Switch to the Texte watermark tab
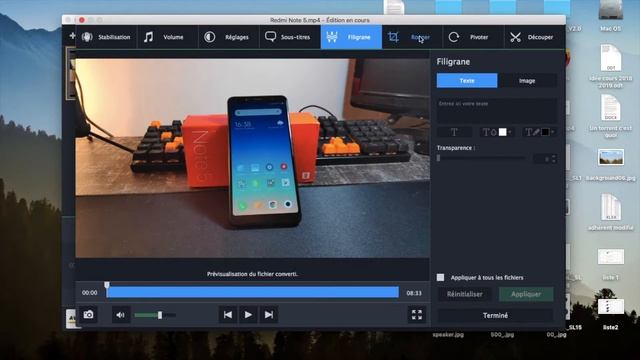 pyautogui.click(x=467, y=81)
